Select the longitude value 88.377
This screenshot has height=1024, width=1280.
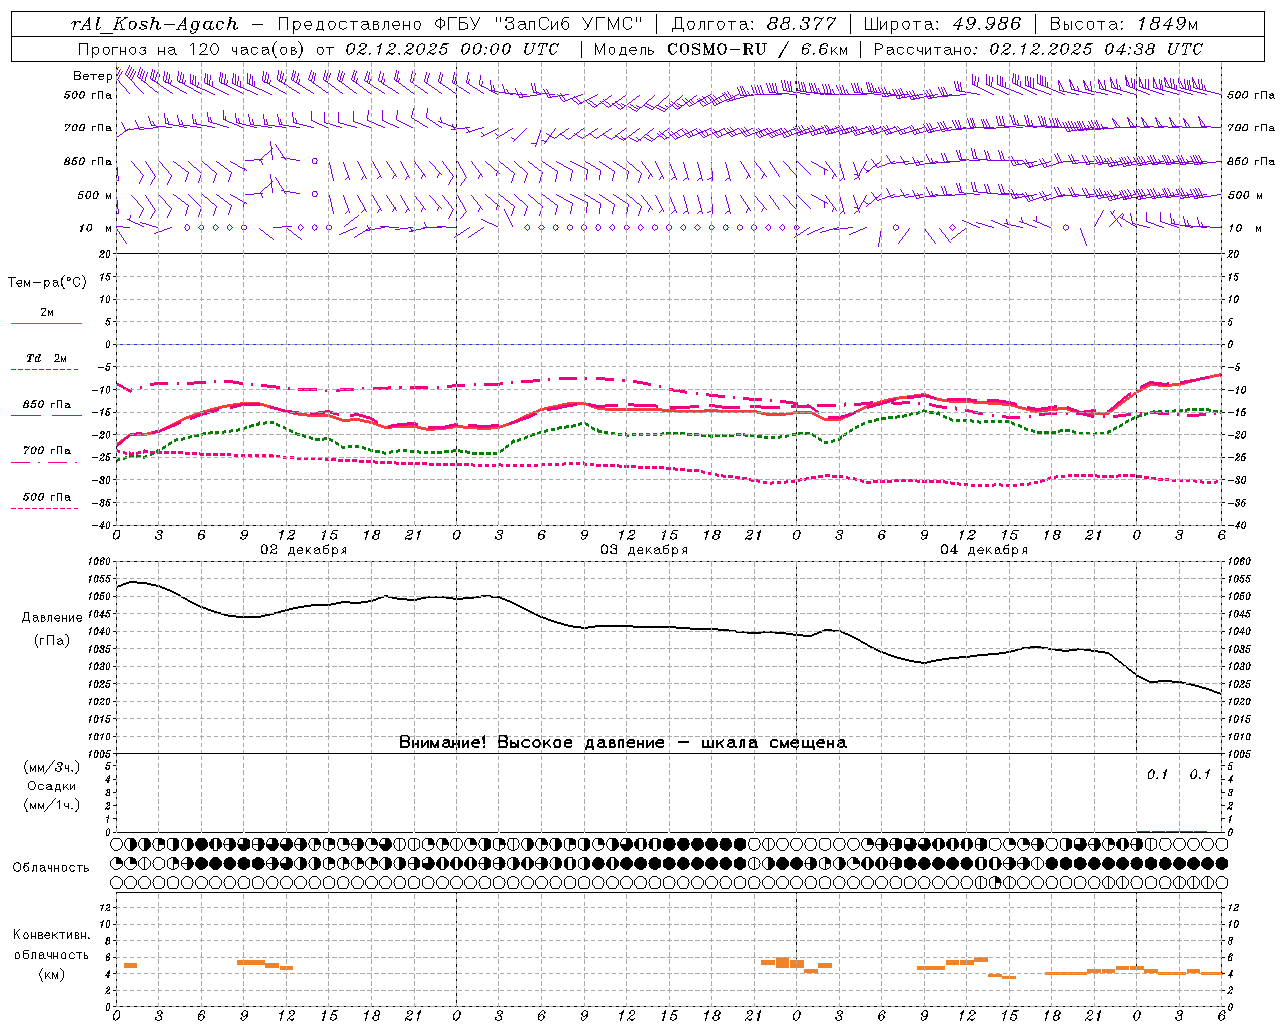[x=802, y=24]
